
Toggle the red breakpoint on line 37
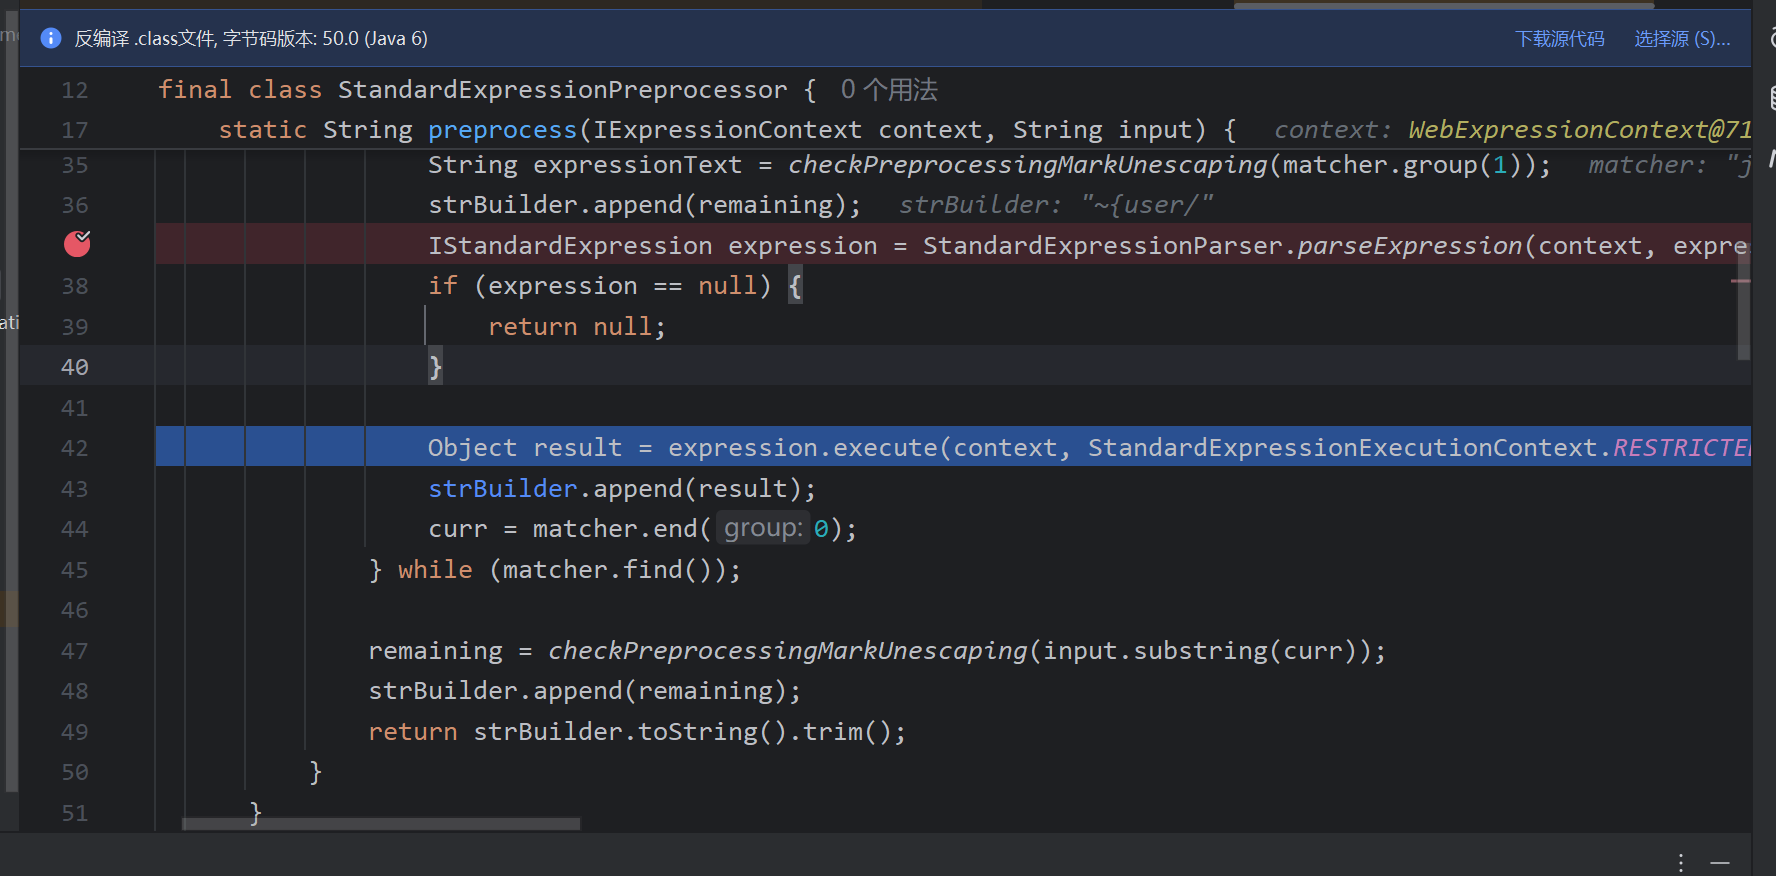(x=77, y=244)
